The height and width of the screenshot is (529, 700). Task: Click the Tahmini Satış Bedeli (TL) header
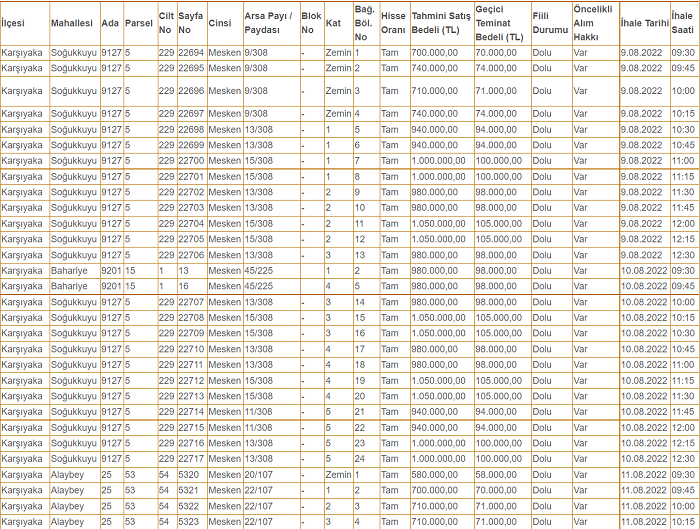point(440,22)
